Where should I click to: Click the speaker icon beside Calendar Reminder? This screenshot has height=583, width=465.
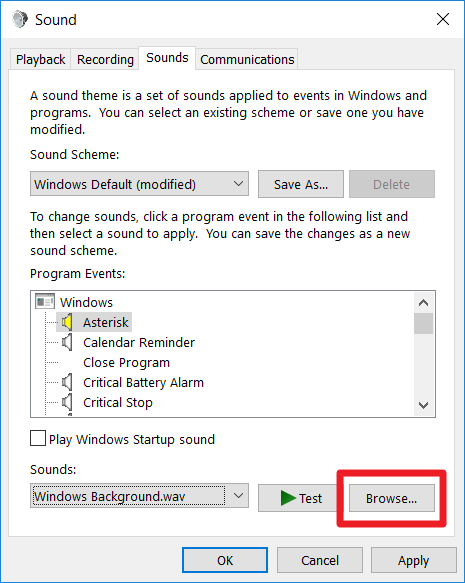67,342
